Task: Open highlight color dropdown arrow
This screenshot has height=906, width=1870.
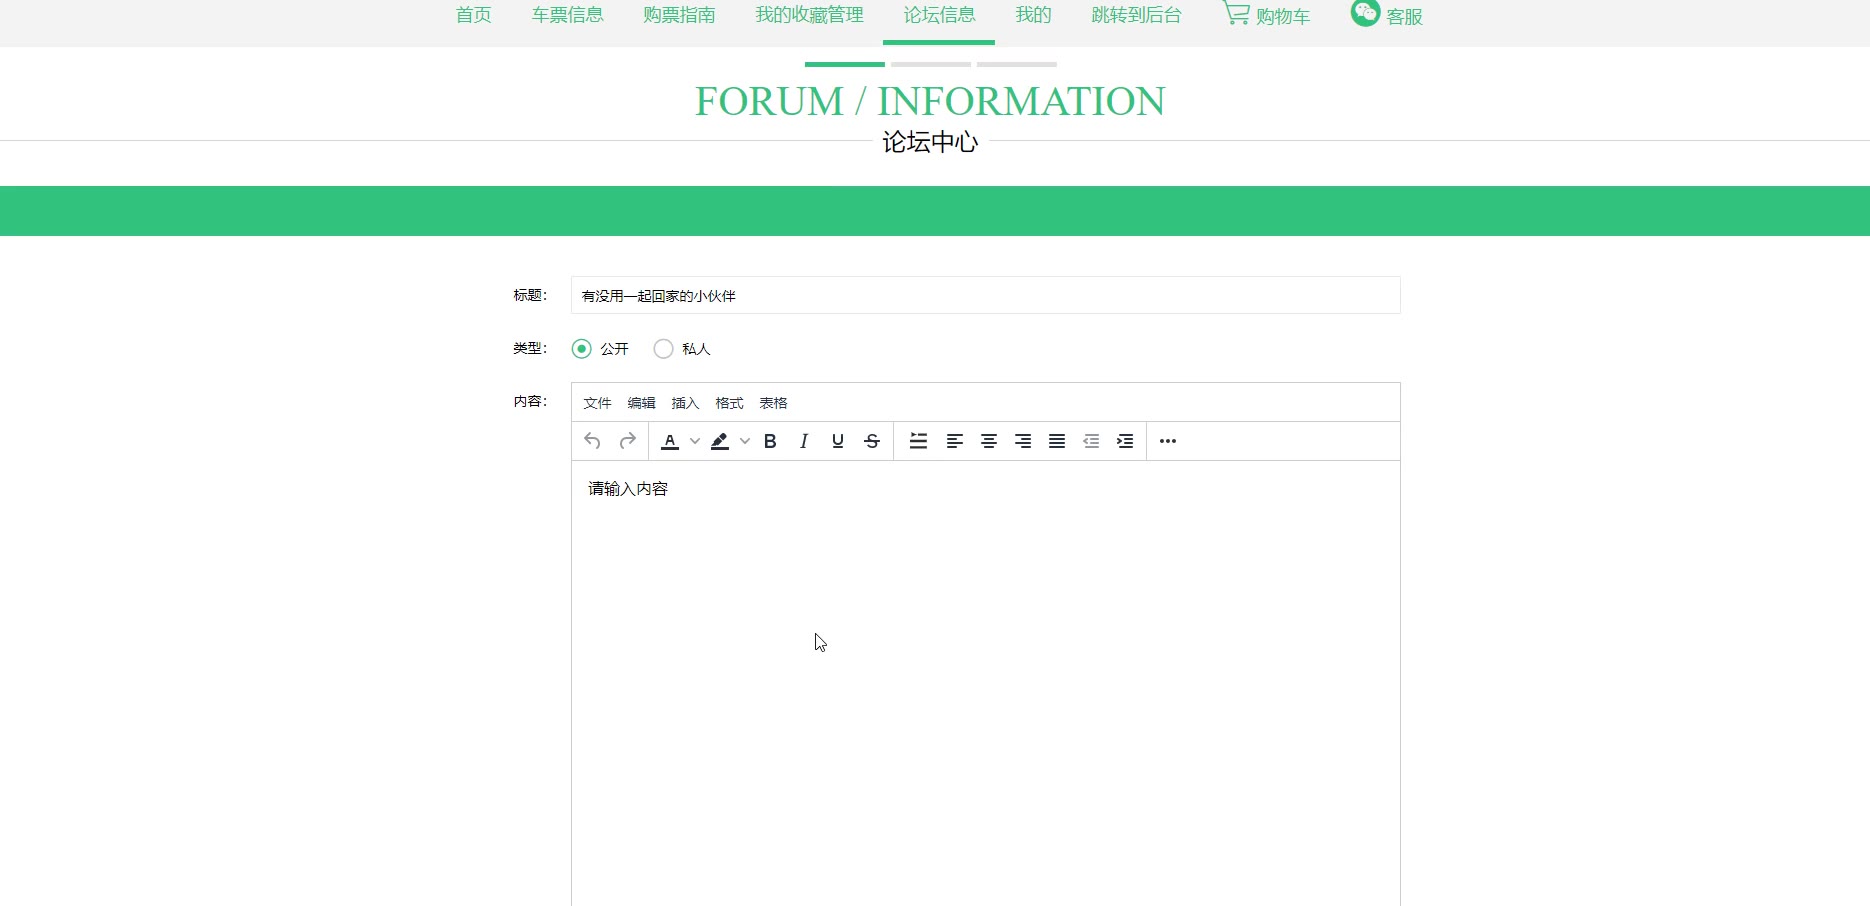Action: (x=745, y=441)
